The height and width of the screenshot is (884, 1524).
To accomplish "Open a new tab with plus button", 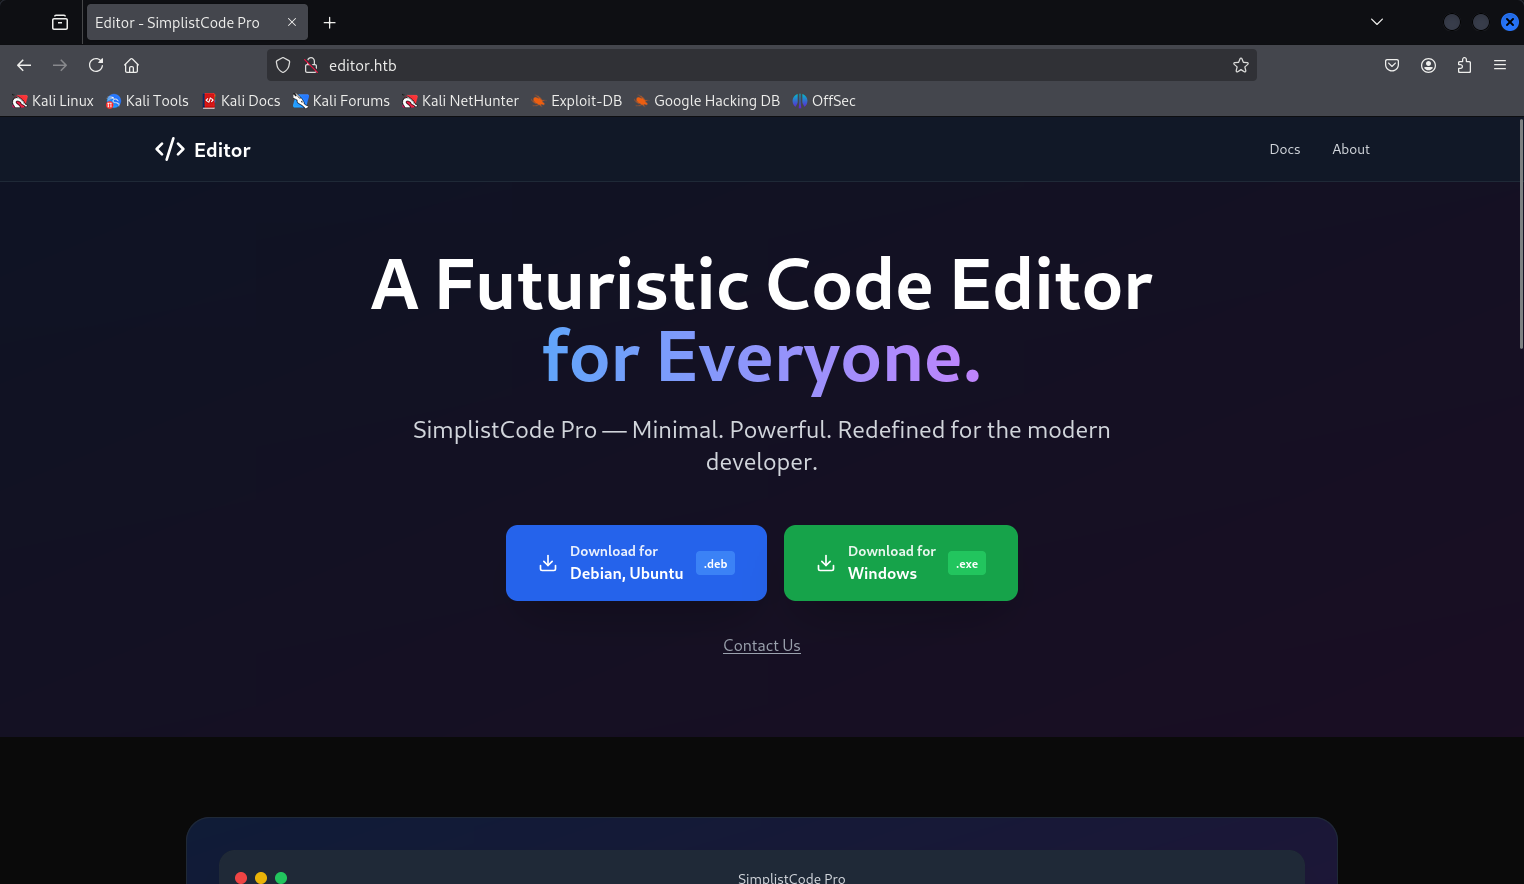I will pyautogui.click(x=329, y=22).
